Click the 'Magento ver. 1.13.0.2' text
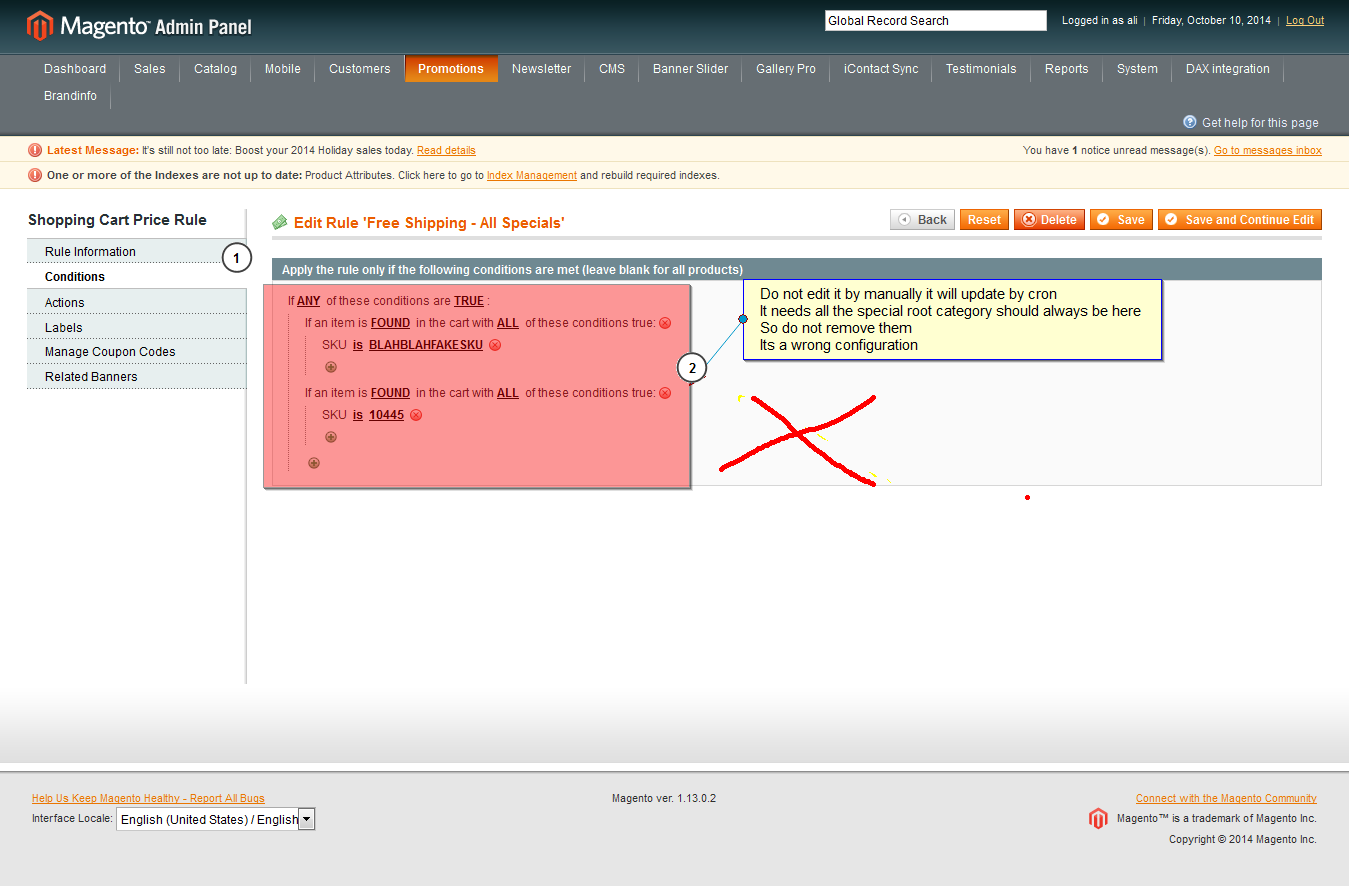1349x886 pixels. (664, 798)
